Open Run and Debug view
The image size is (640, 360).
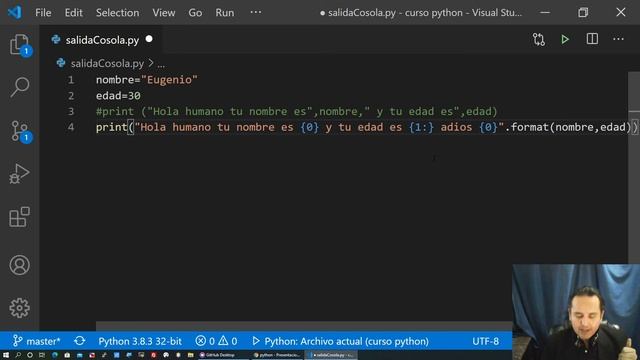click(x=19, y=174)
